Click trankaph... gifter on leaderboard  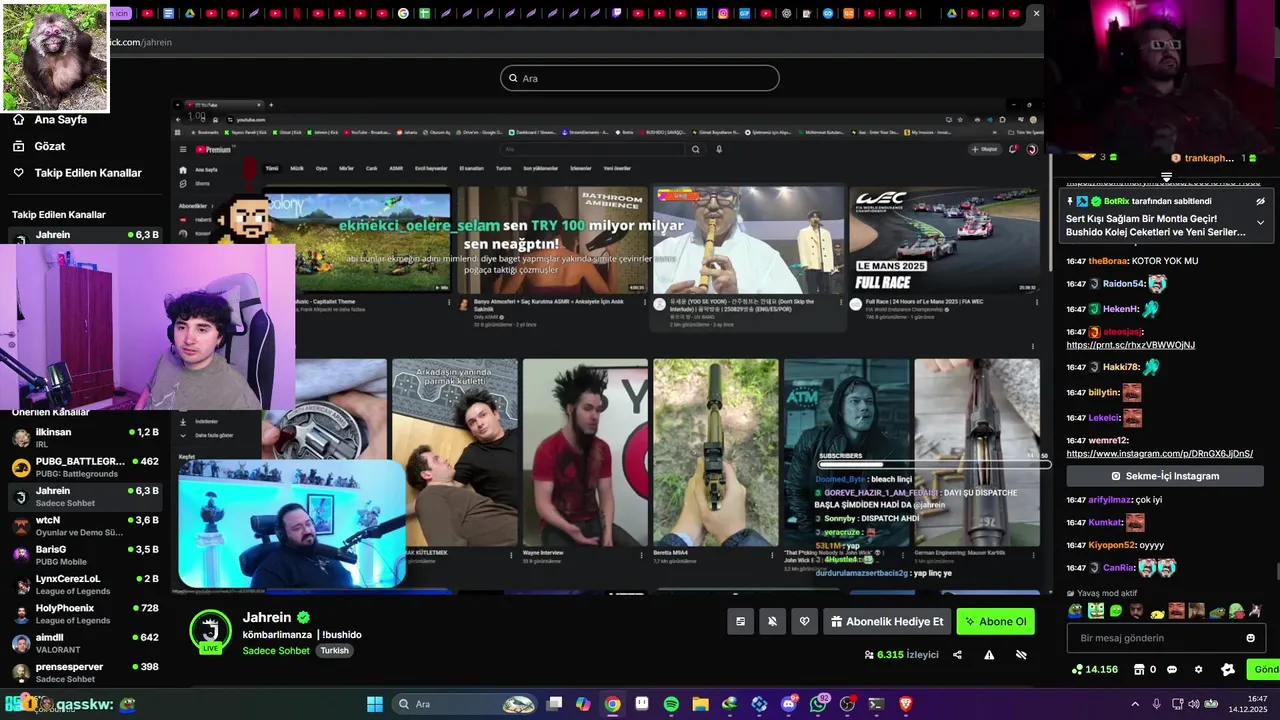[1209, 158]
